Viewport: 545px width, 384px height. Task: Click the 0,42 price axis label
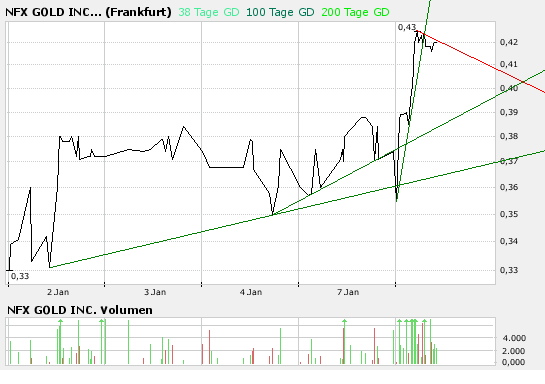[x=509, y=42]
